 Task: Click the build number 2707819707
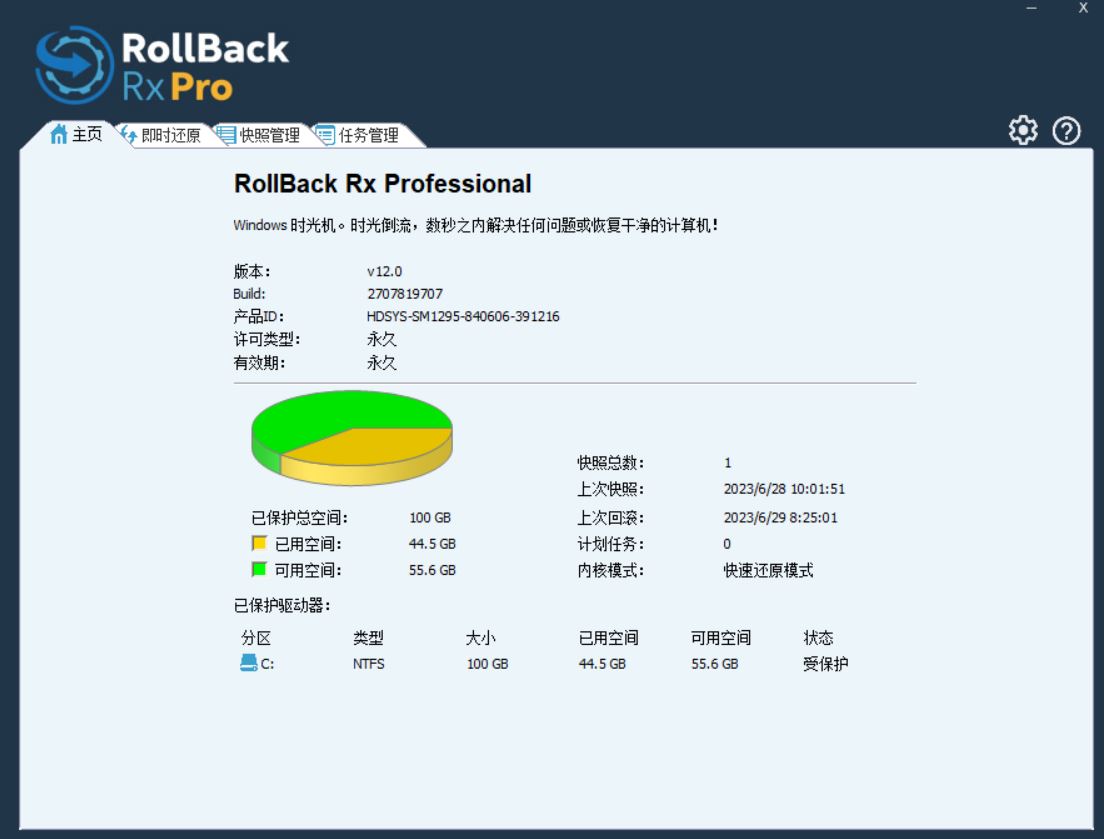click(x=405, y=294)
